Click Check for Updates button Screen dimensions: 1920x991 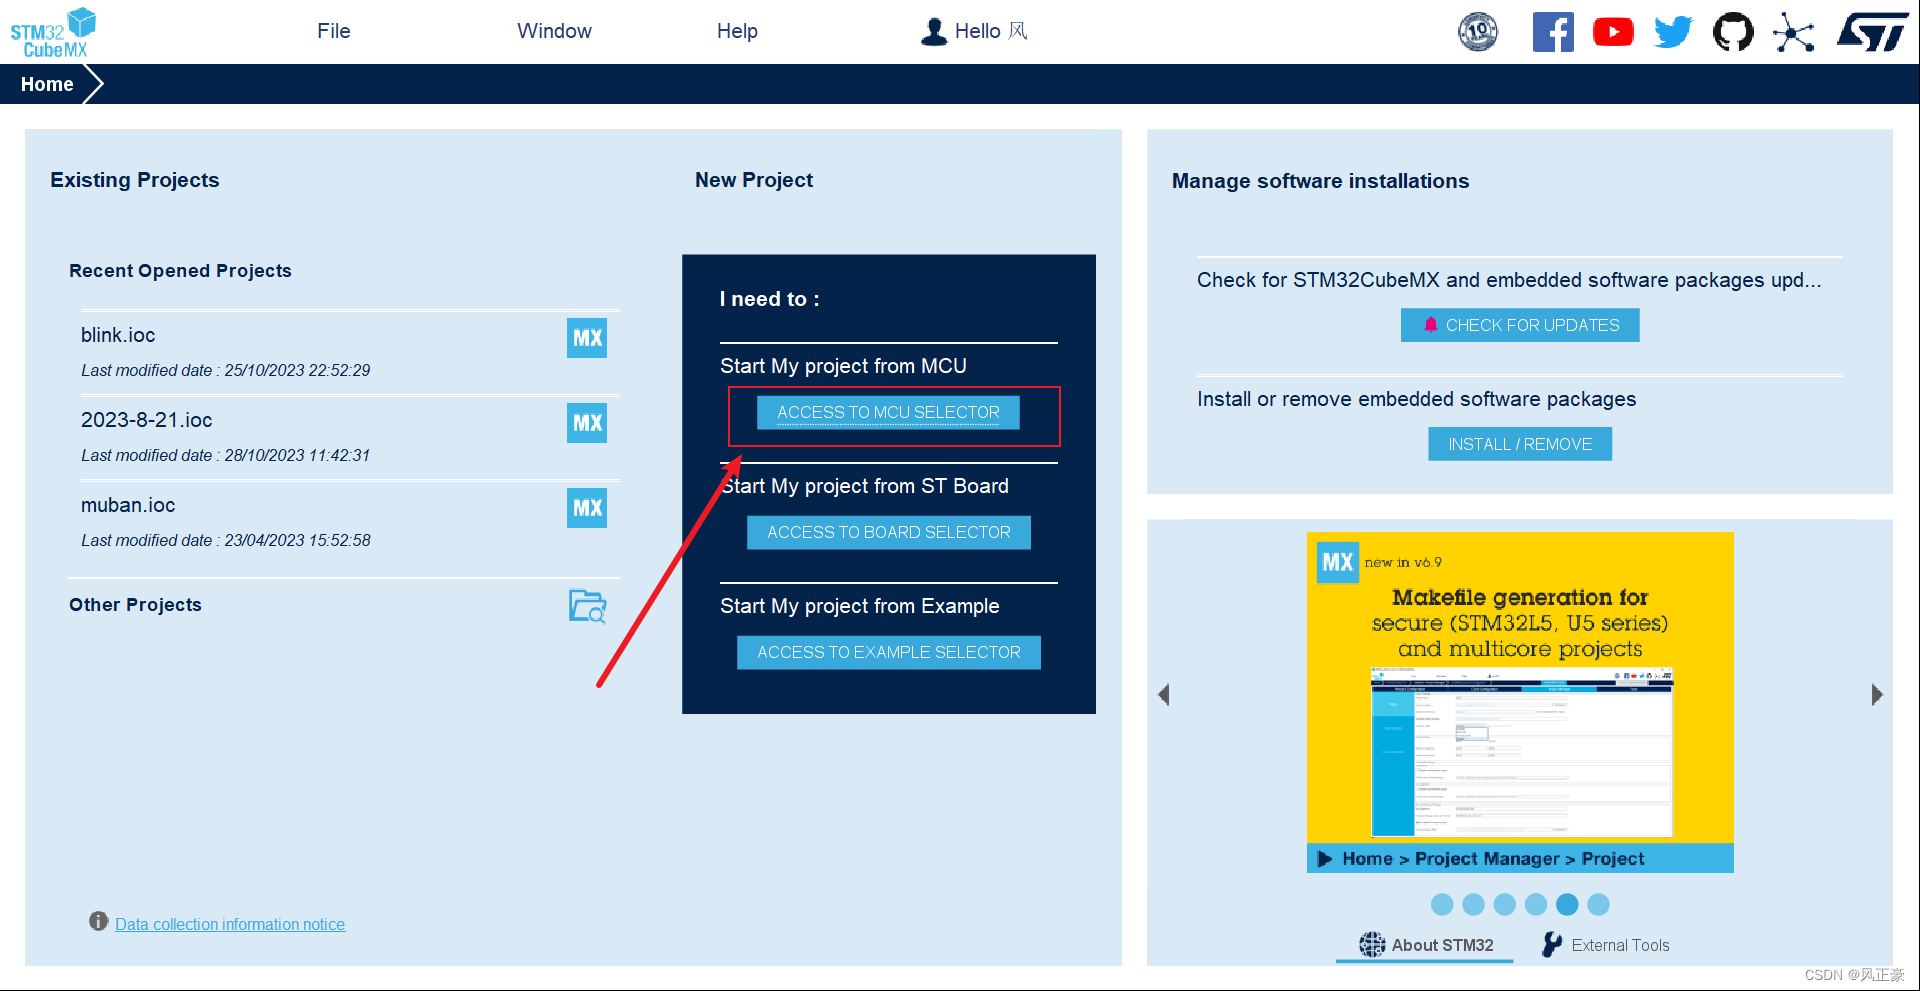1520,325
